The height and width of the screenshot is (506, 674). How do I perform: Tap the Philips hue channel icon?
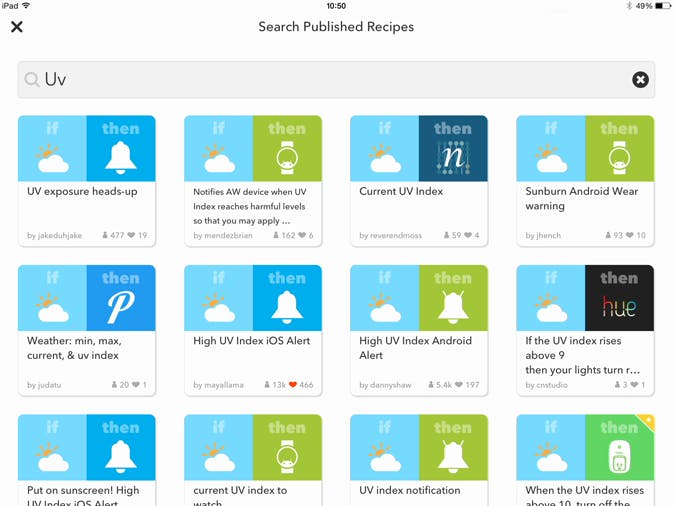point(619,307)
